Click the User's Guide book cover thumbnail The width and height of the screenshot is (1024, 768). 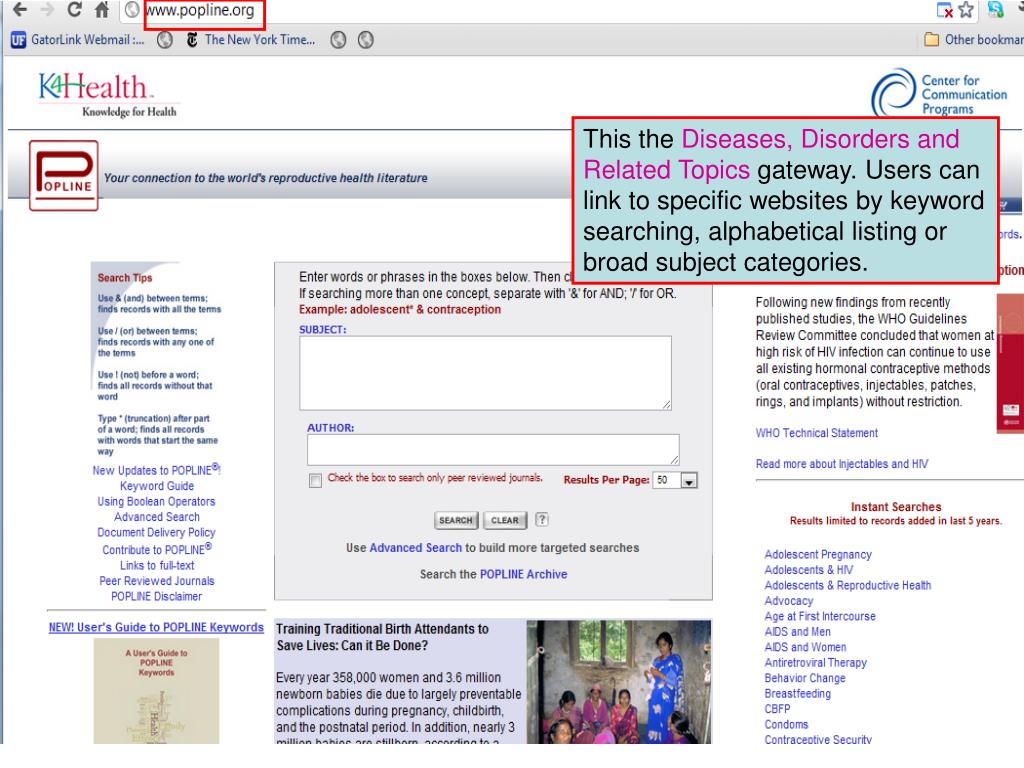(x=156, y=691)
